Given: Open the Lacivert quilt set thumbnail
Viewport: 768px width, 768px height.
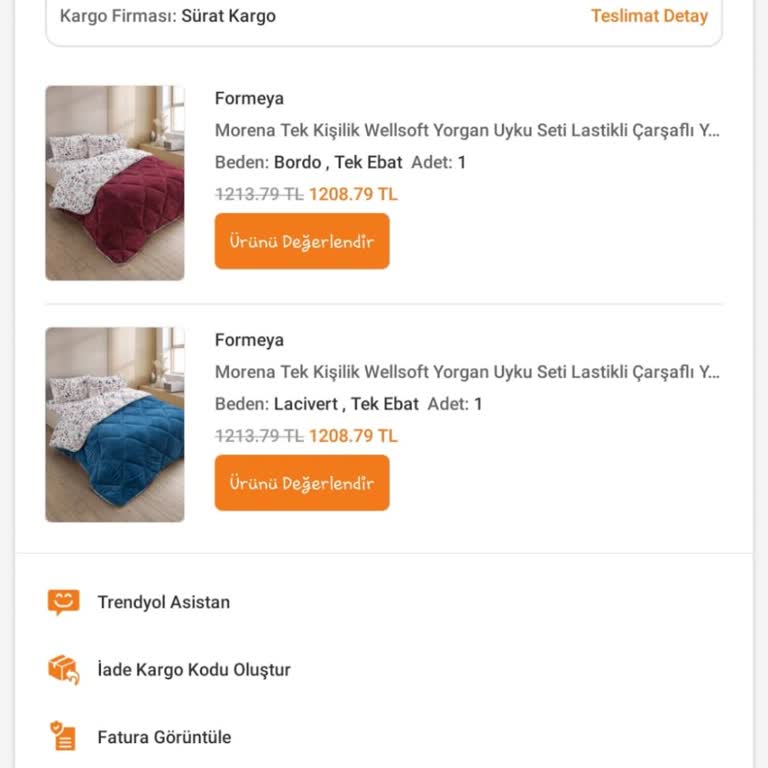Looking at the screenshot, I should click(x=115, y=425).
